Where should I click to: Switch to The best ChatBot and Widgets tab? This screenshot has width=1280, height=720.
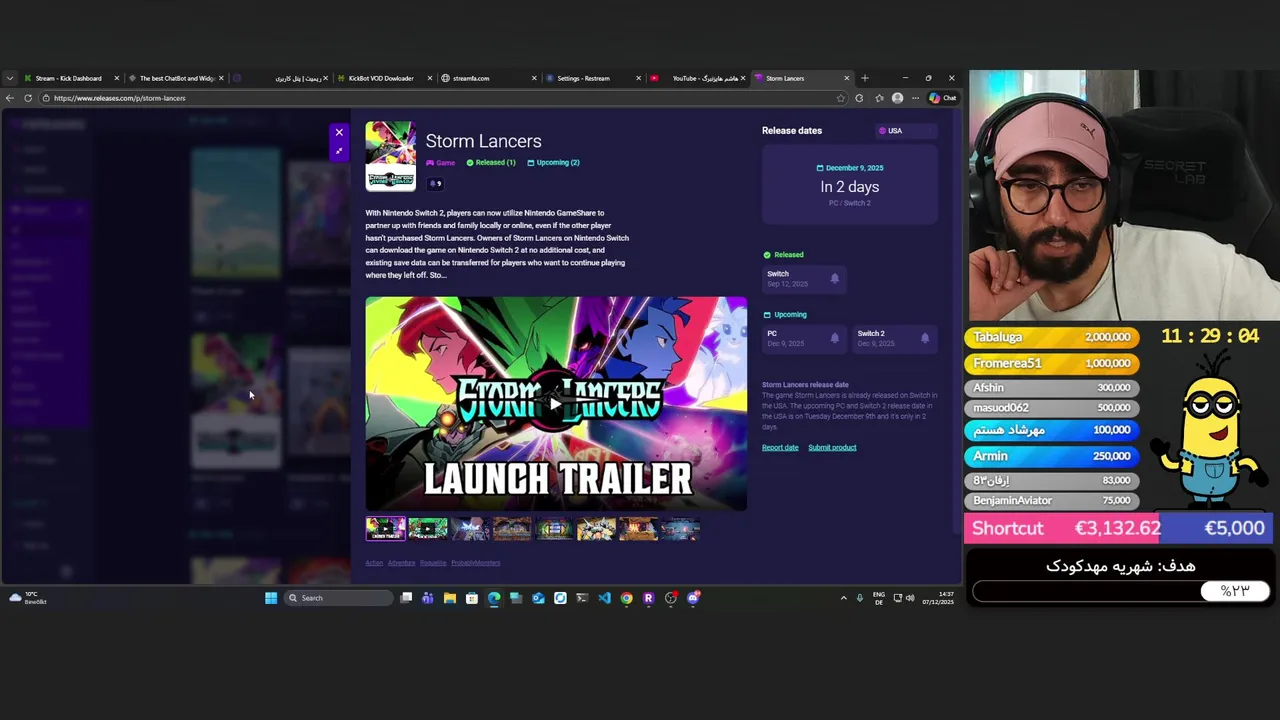click(176, 78)
